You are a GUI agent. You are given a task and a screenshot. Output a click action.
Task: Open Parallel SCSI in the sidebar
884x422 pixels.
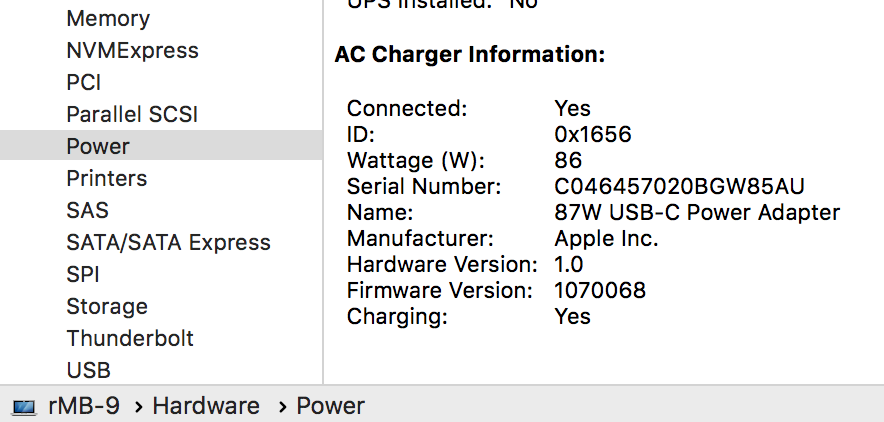click(x=132, y=115)
